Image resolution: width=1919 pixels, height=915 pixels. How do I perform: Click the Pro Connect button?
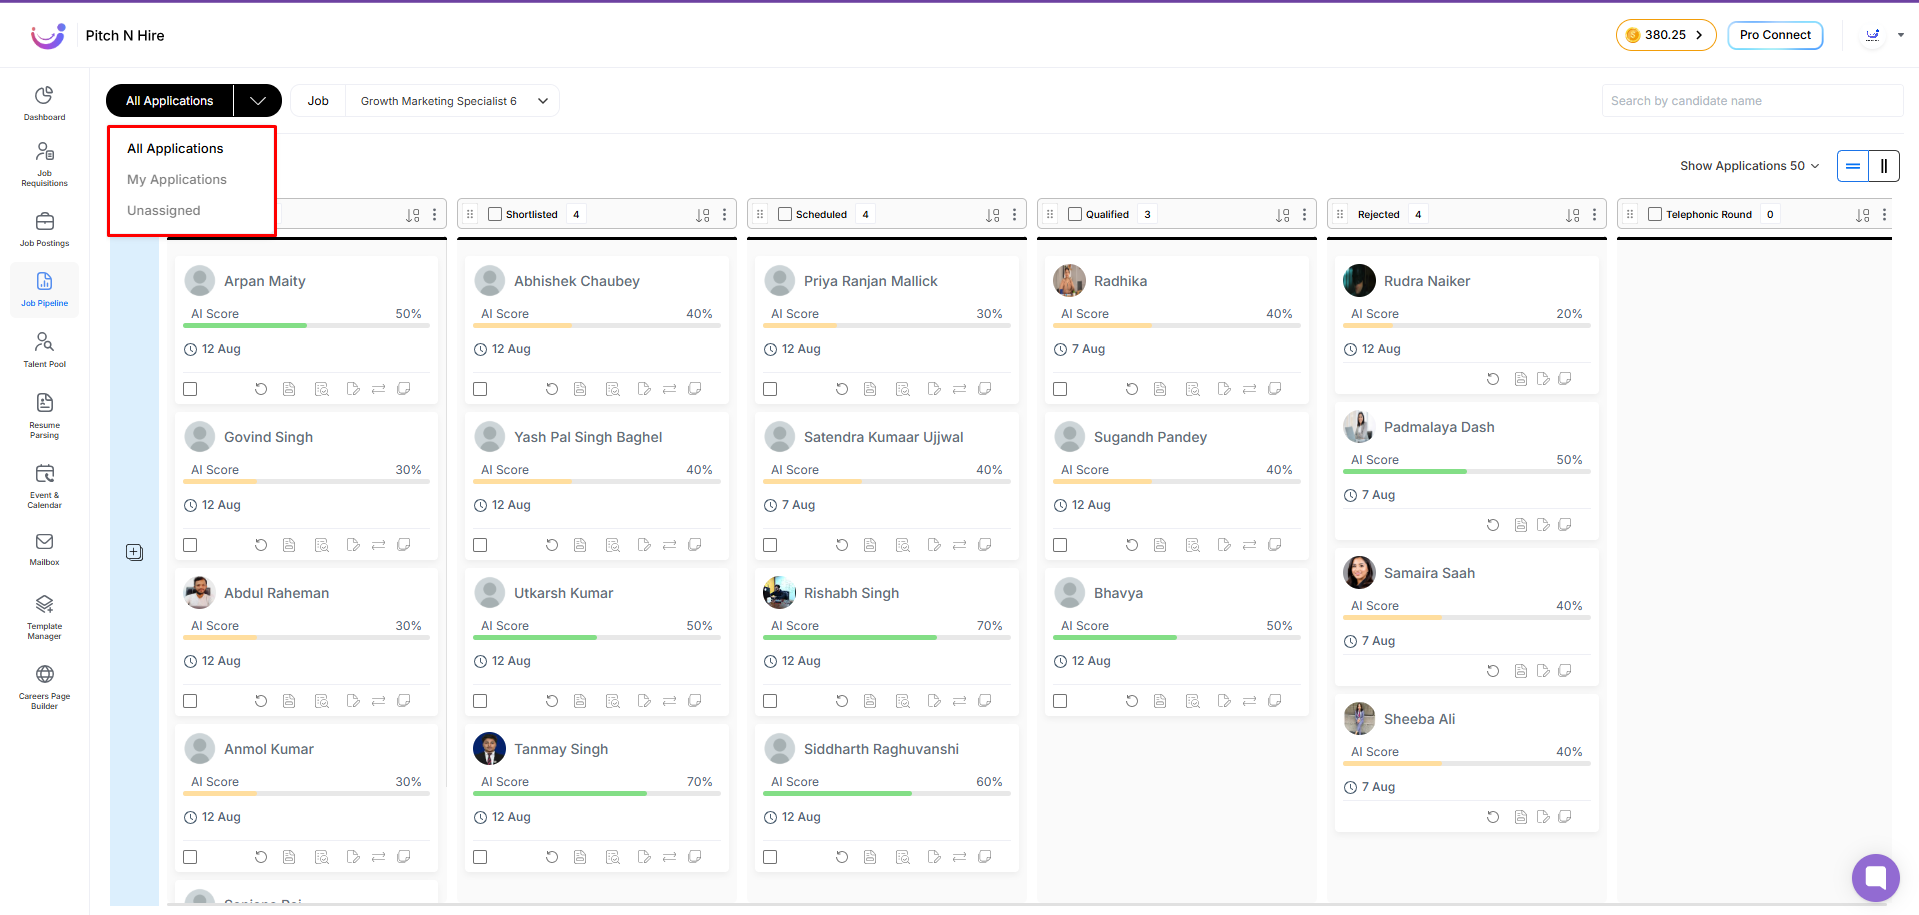(1775, 35)
